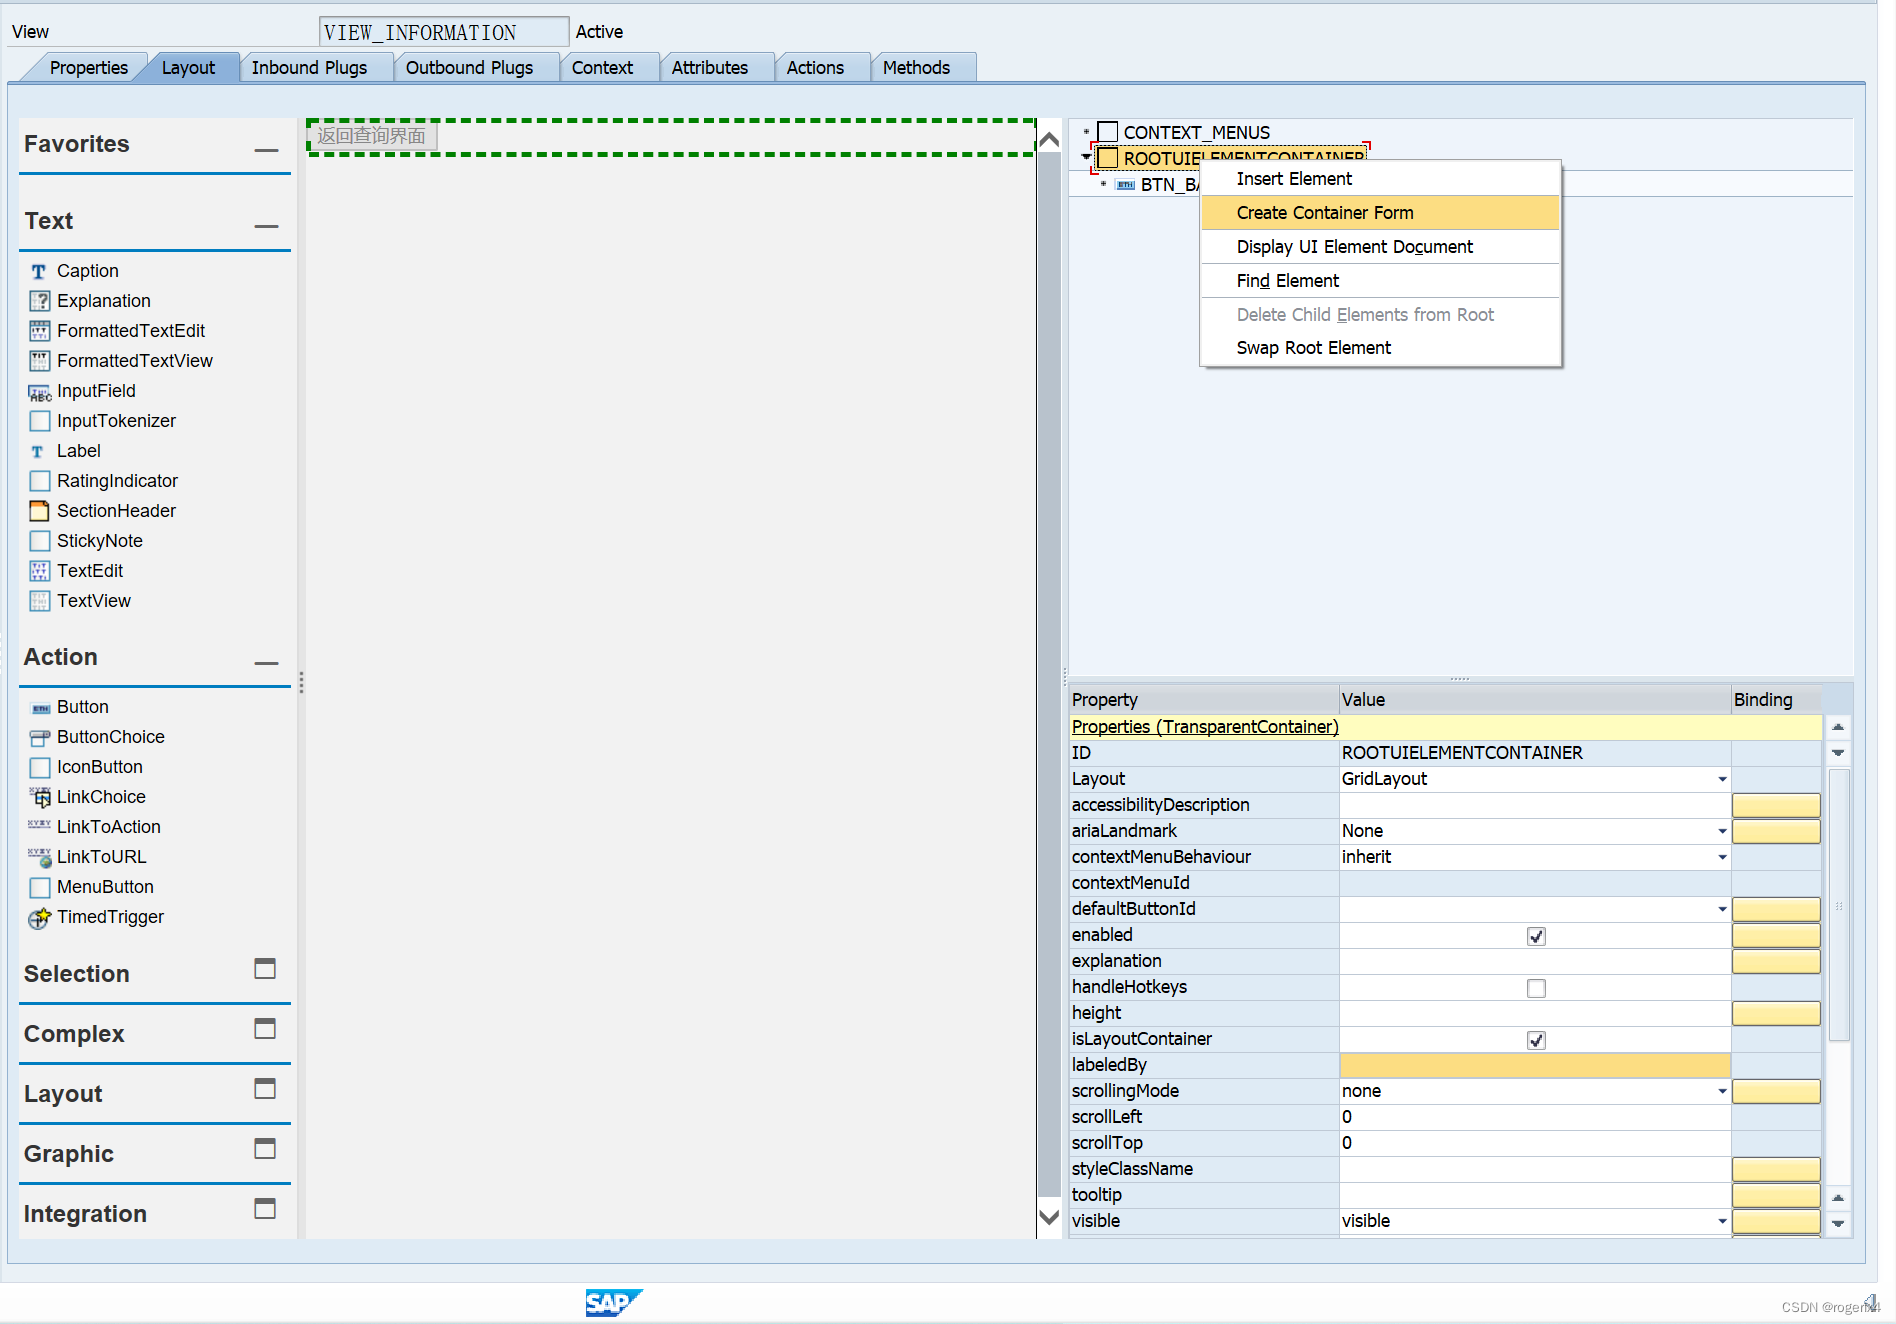The width and height of the screenshot is (1896, 1324).
Task: Select the InputTokenizer icon
Action: tap(39, 421)
